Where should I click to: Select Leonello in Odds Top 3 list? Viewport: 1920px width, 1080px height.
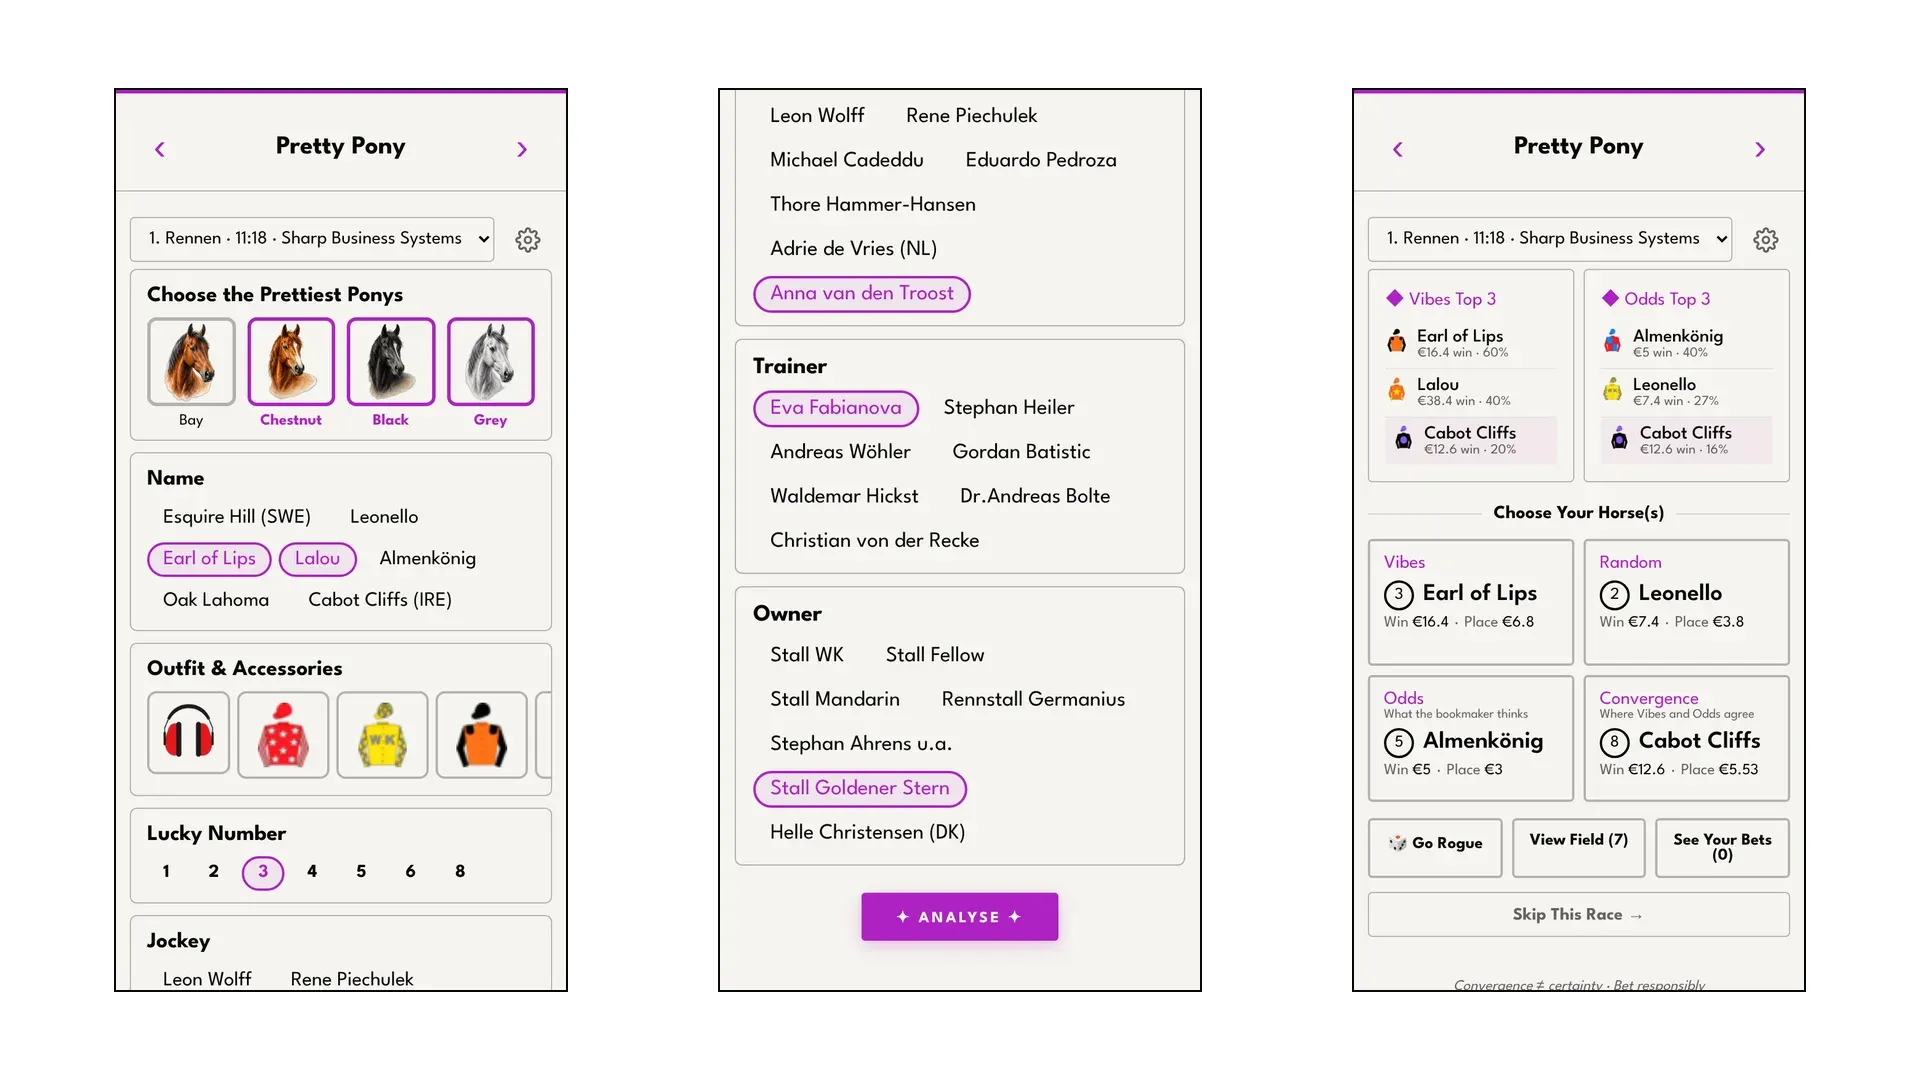pyautogui.click(x=1686, y=391)
